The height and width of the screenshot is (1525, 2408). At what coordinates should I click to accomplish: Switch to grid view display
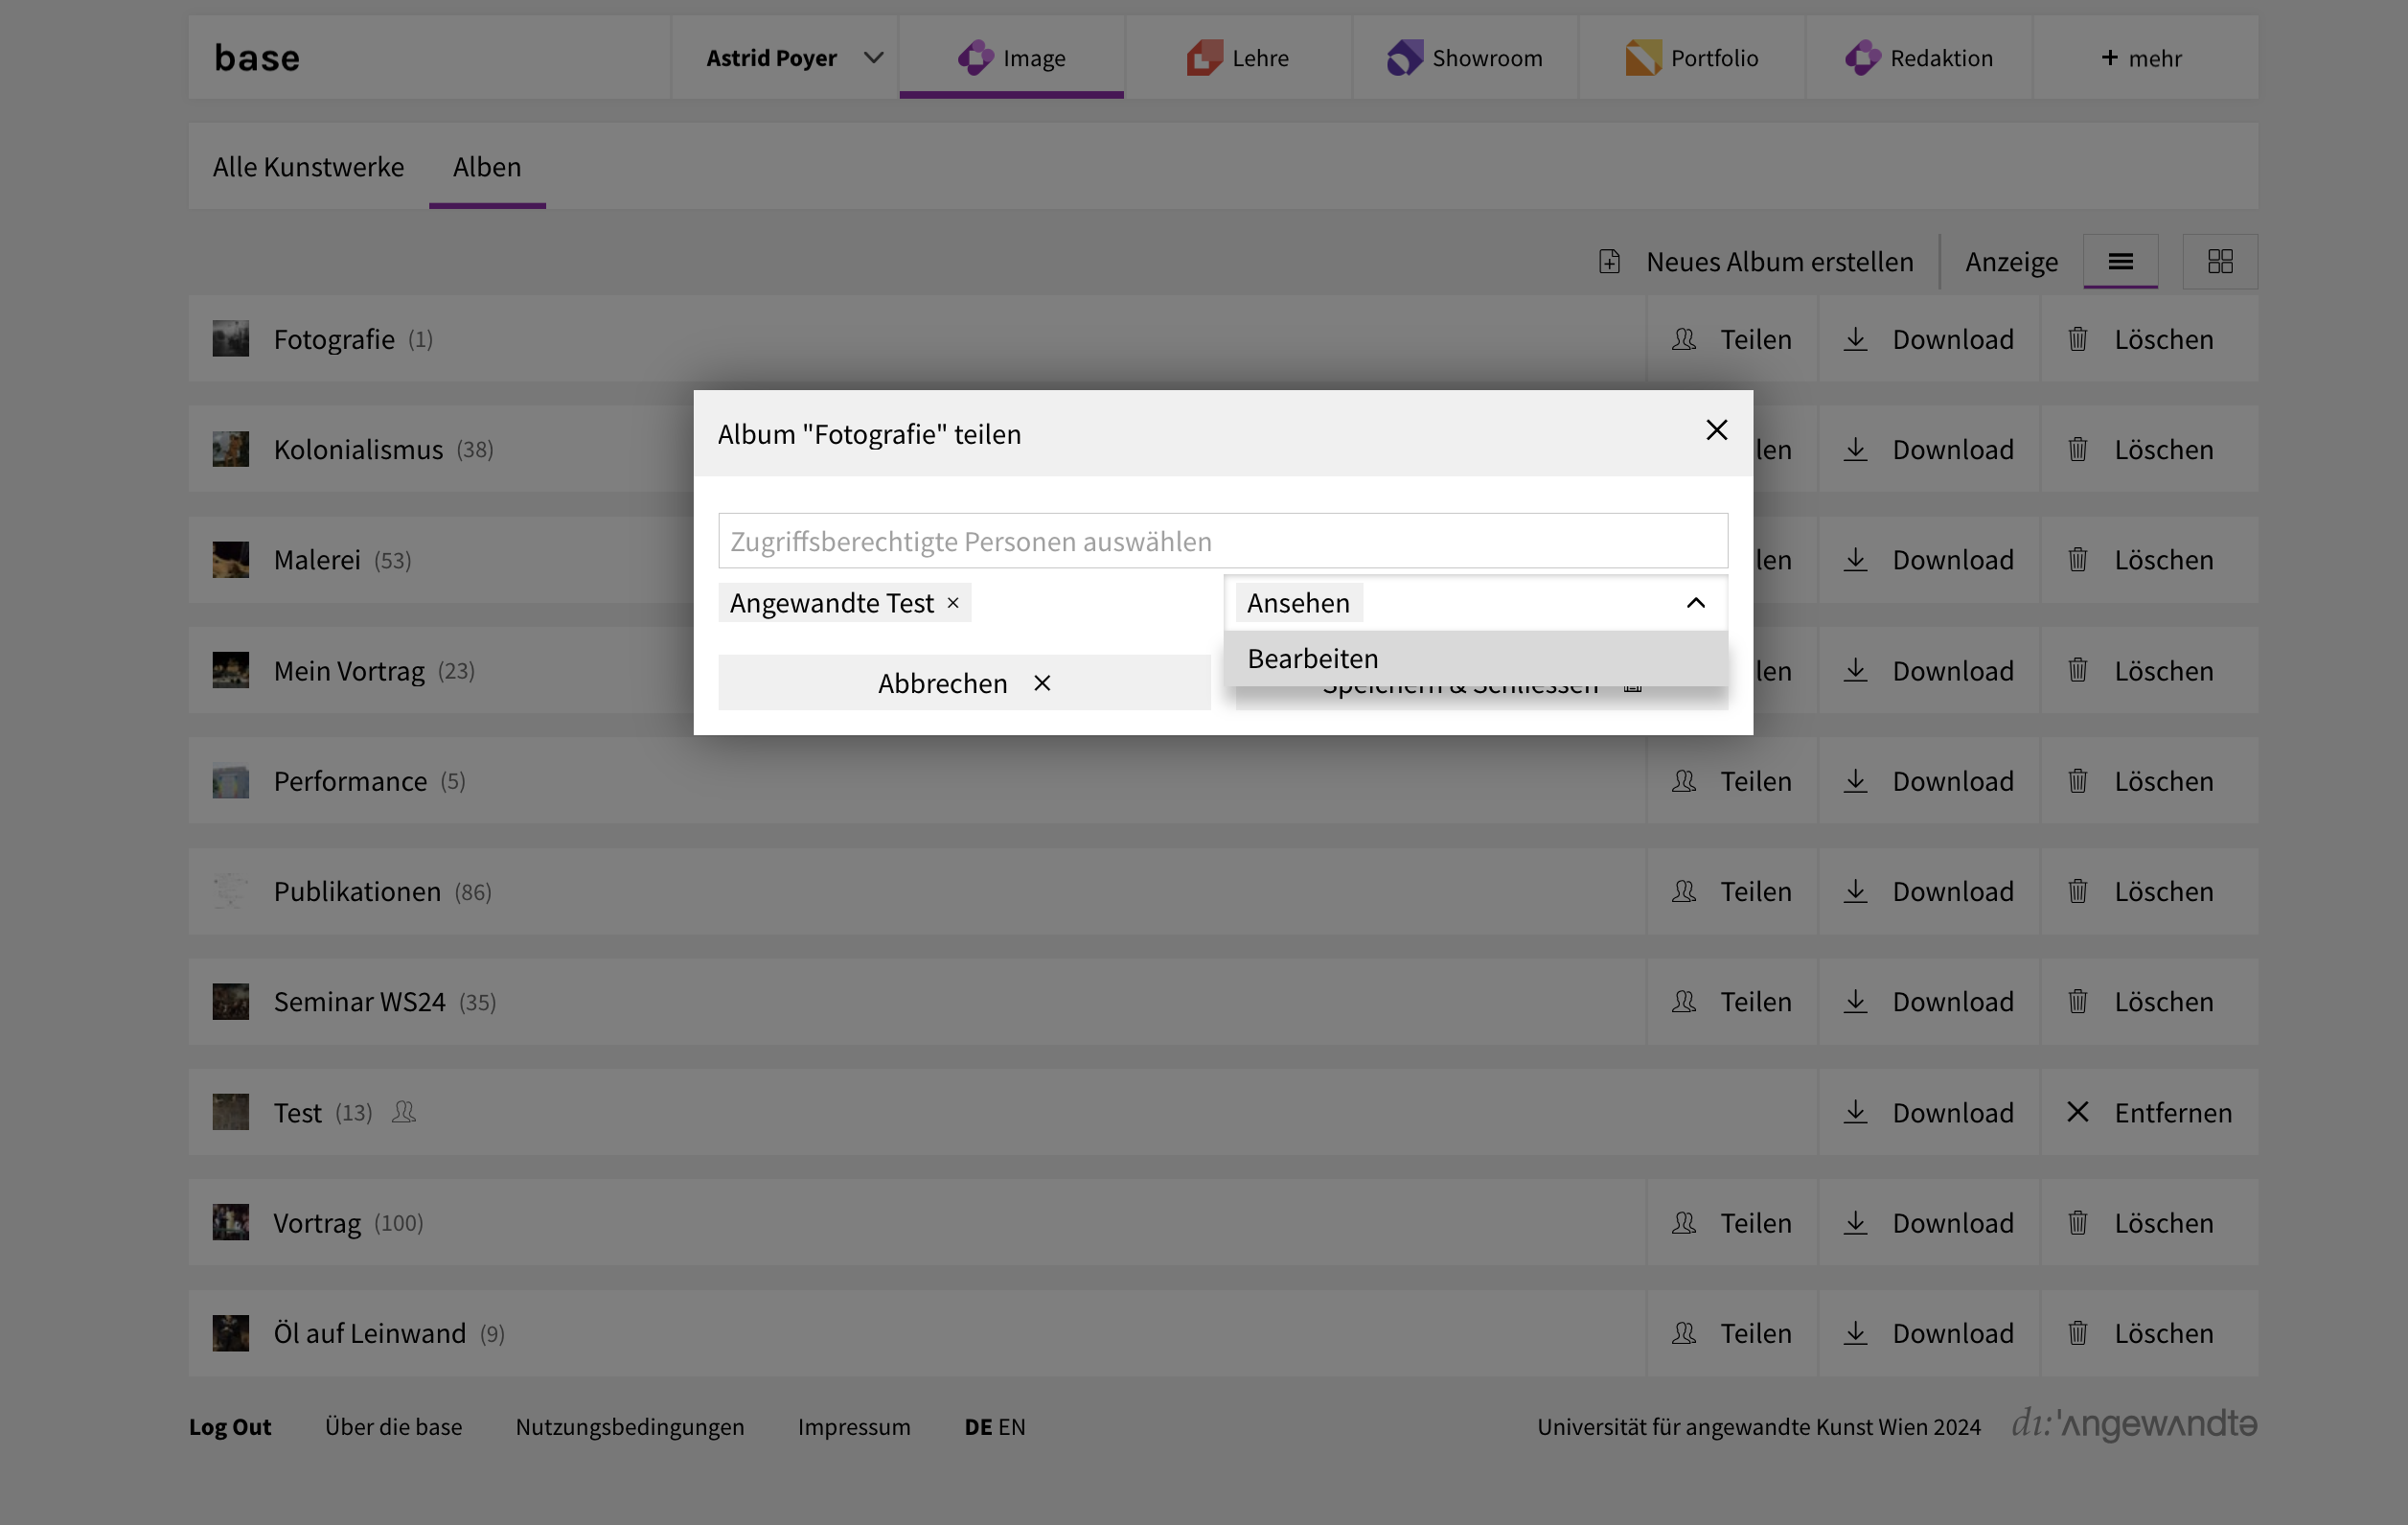pyautogui.click(x=2220, y=262)
